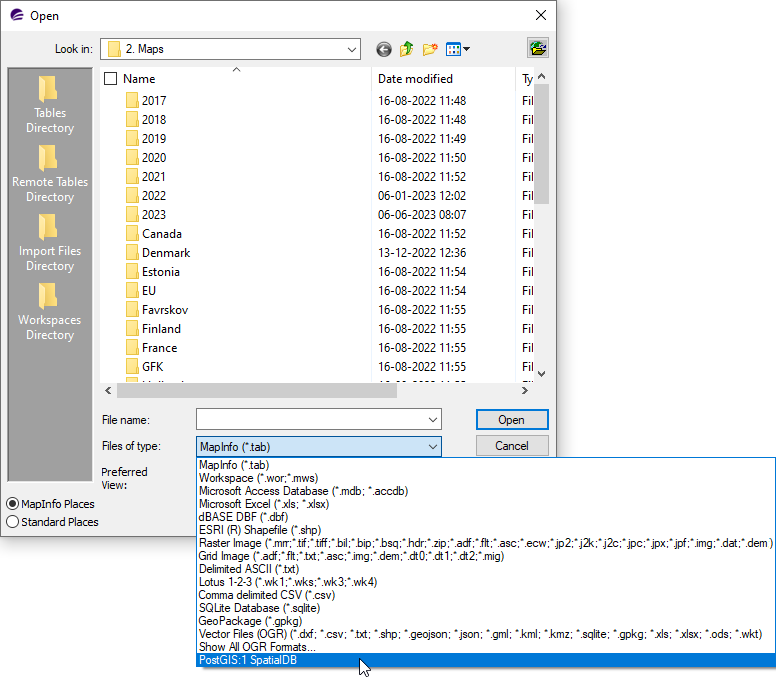Select the Denmark folder icon
The image size is (776, 680).
[x=132, y=252]
